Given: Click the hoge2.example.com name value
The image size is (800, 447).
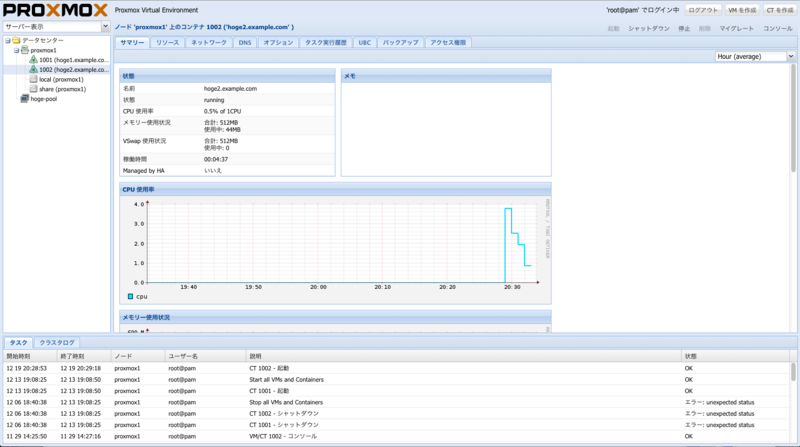Looking at the screenshot, I should (x=231, y=89).
